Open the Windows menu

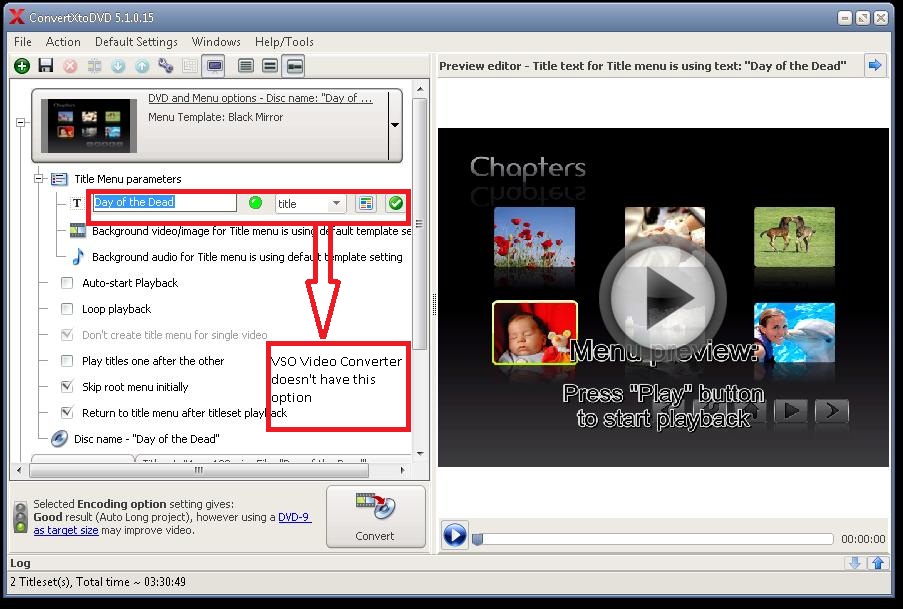pos(216,41)
